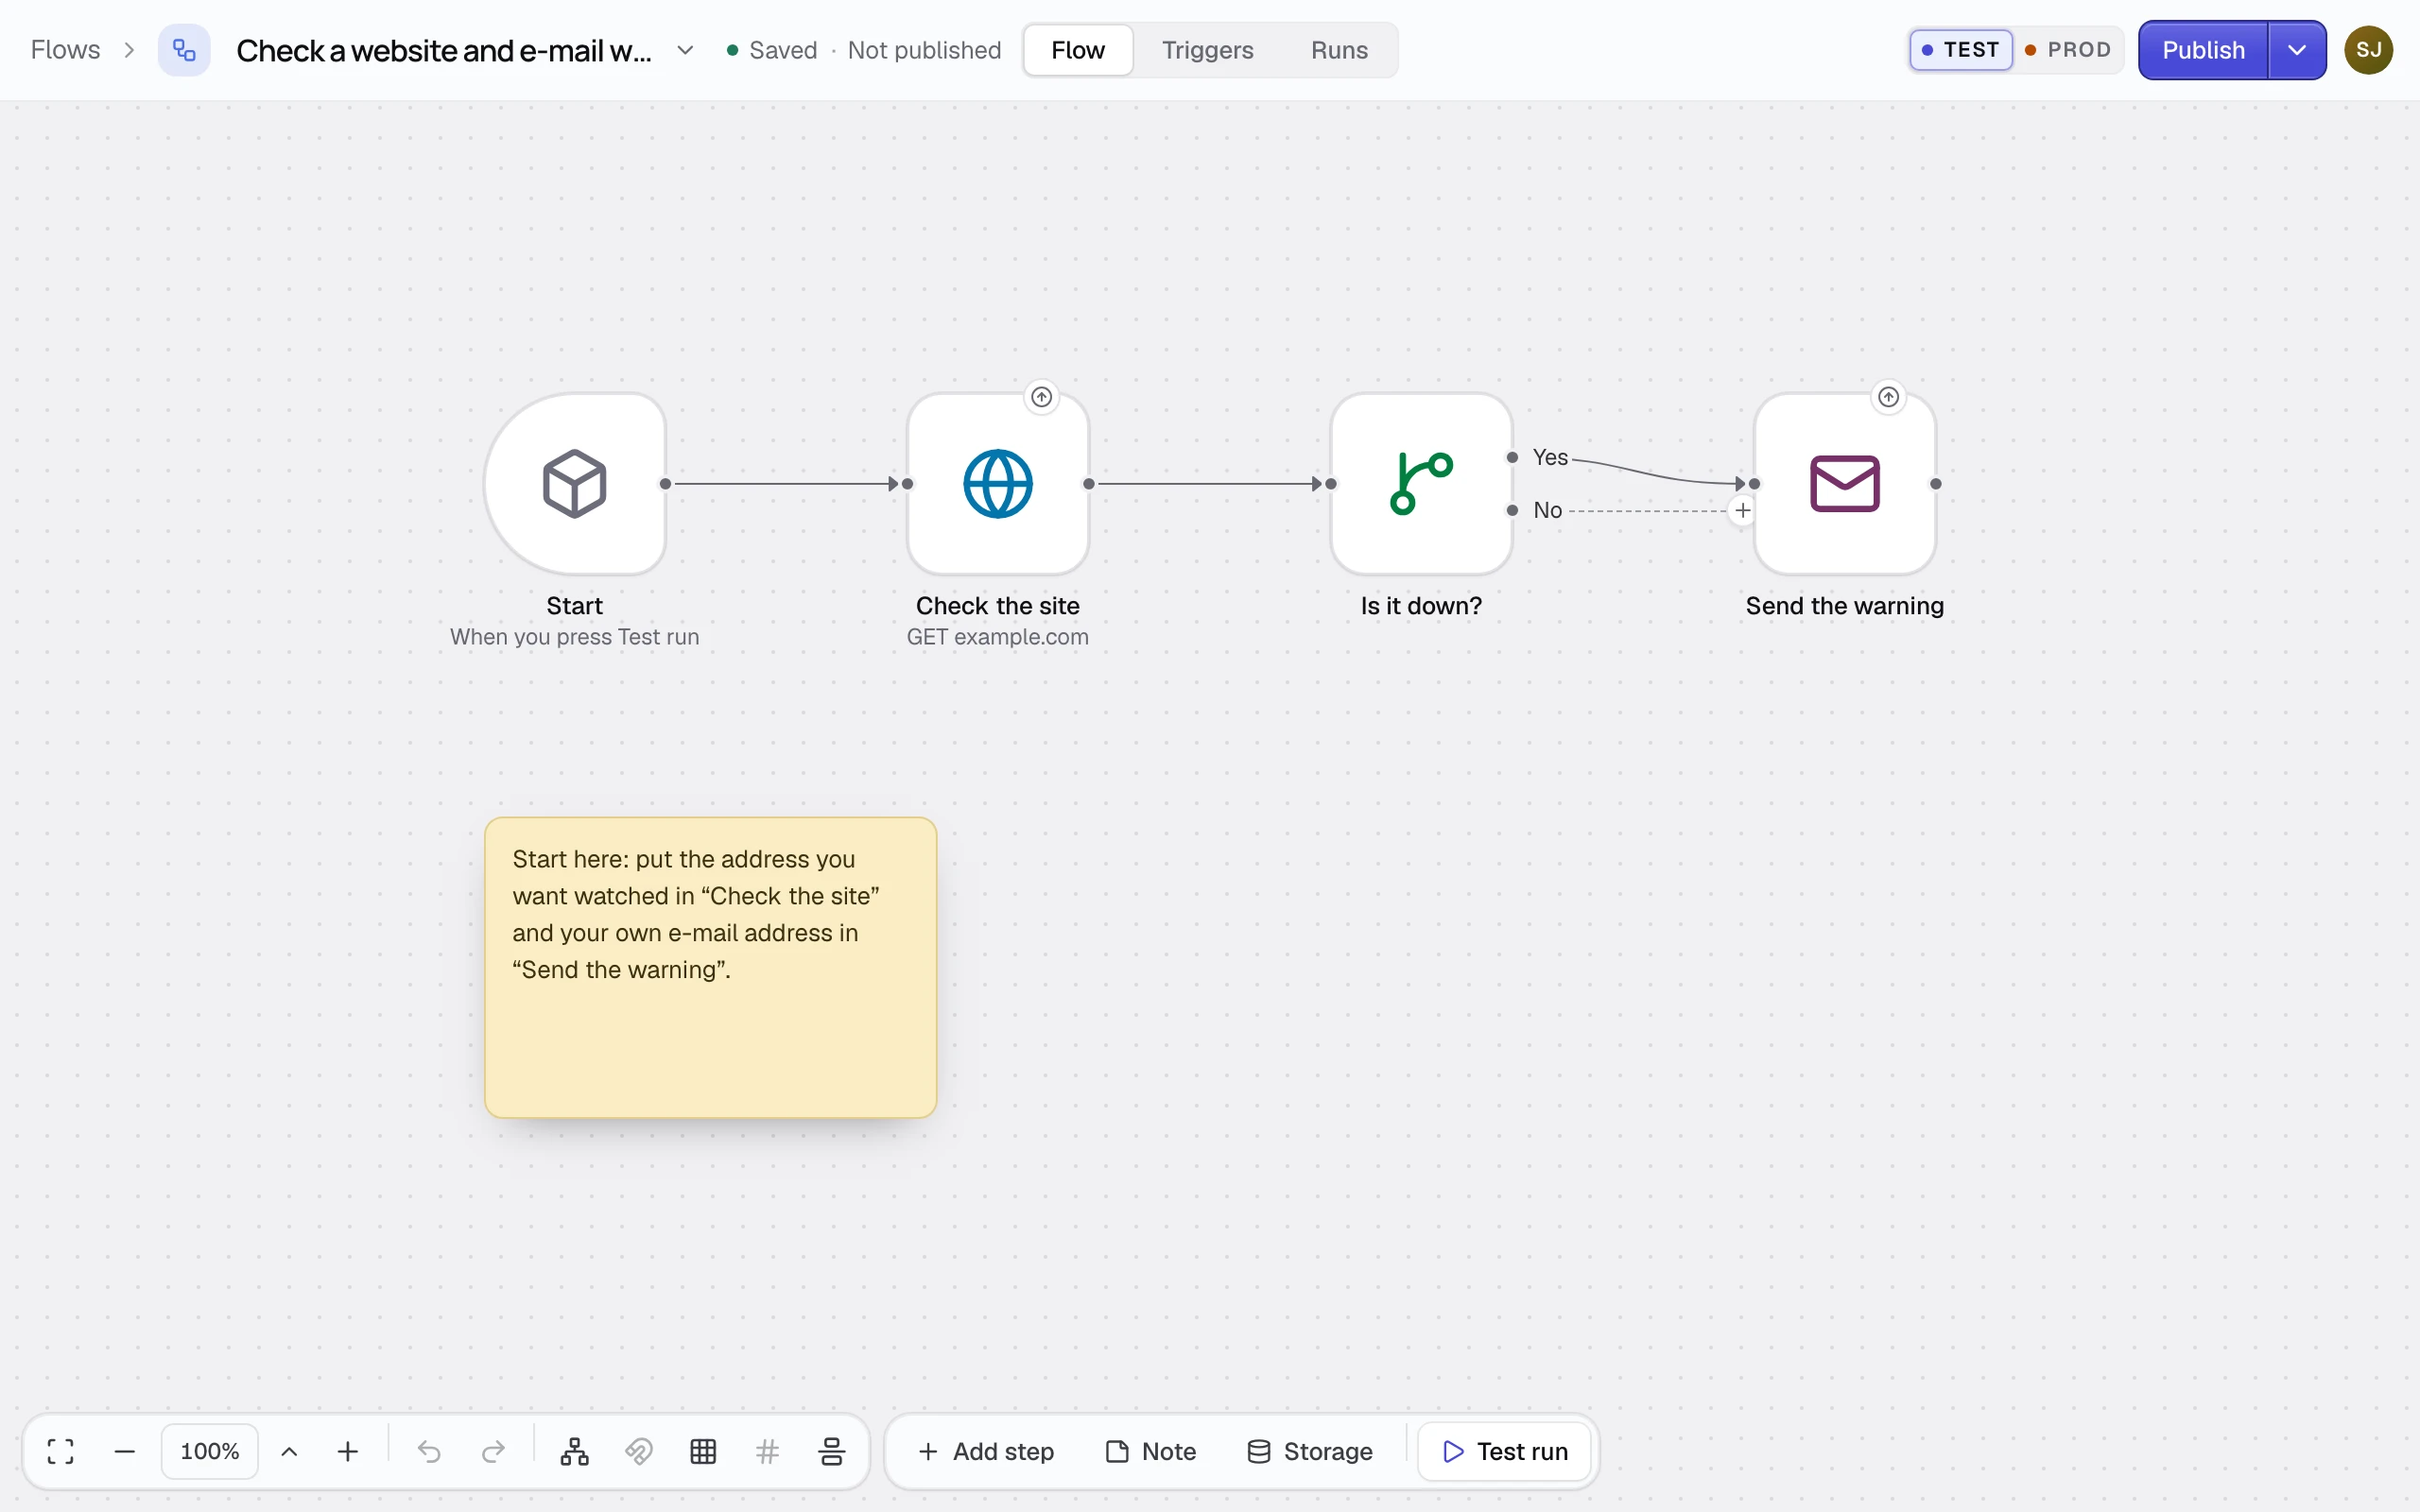Select the Flow tab
The height and width of the screenshot is (1512, 2420).
pyautogui.click(x=1078, y=50)
